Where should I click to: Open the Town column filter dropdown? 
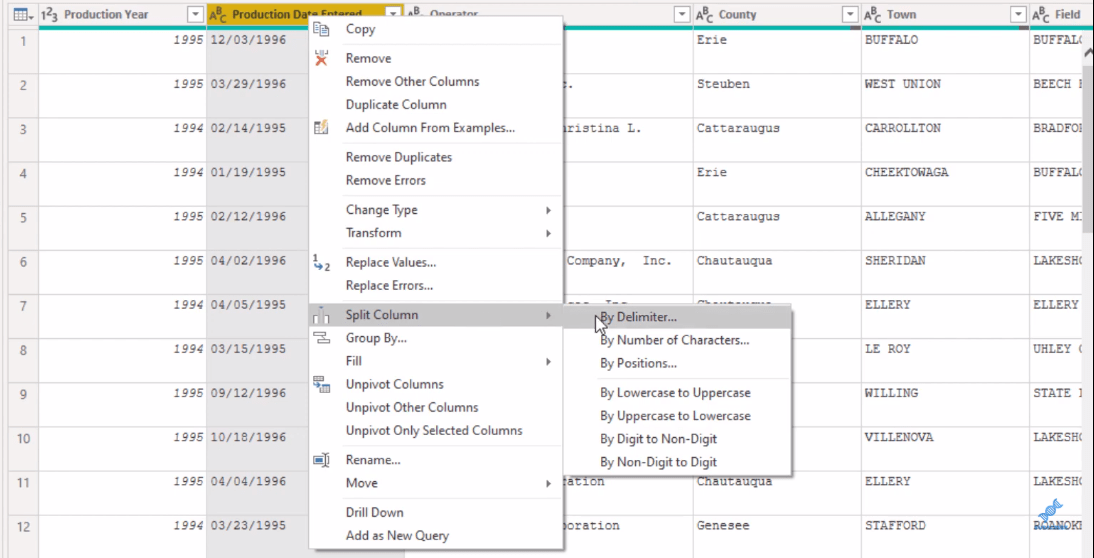(x=1018, y=15)
